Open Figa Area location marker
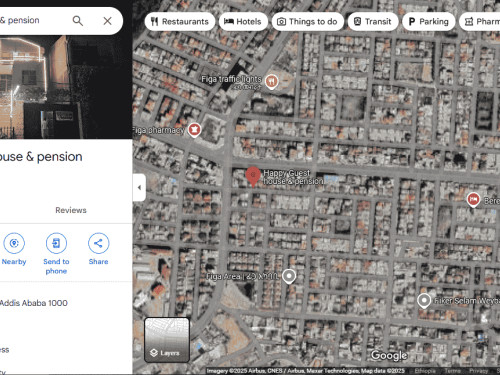The width and height of the screenshot is (500, 375). point(289,276)
